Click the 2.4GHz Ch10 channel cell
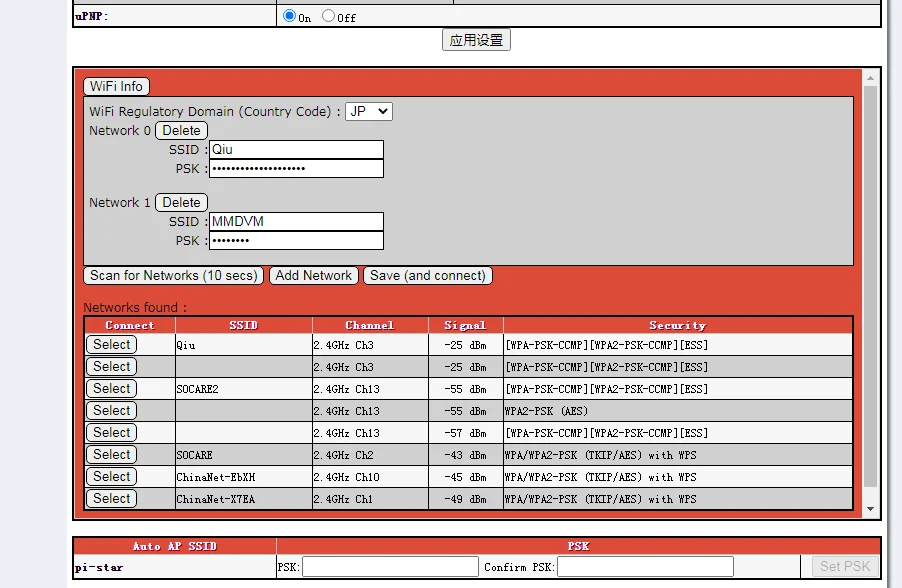 point(370,477)
